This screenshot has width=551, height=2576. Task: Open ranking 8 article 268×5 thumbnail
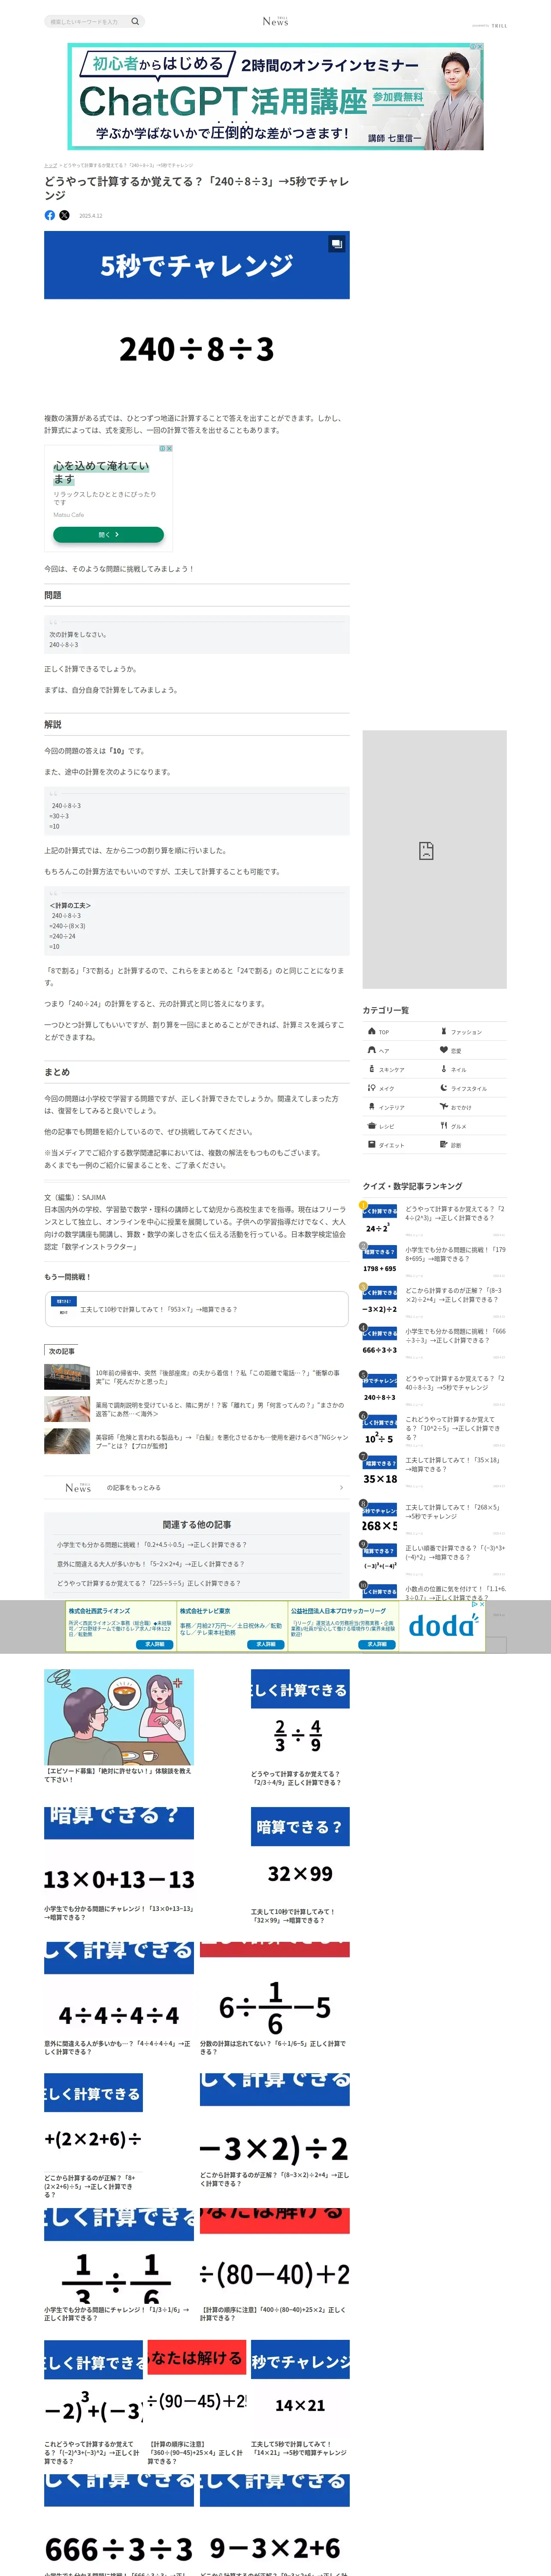[x=380, y=1519]
